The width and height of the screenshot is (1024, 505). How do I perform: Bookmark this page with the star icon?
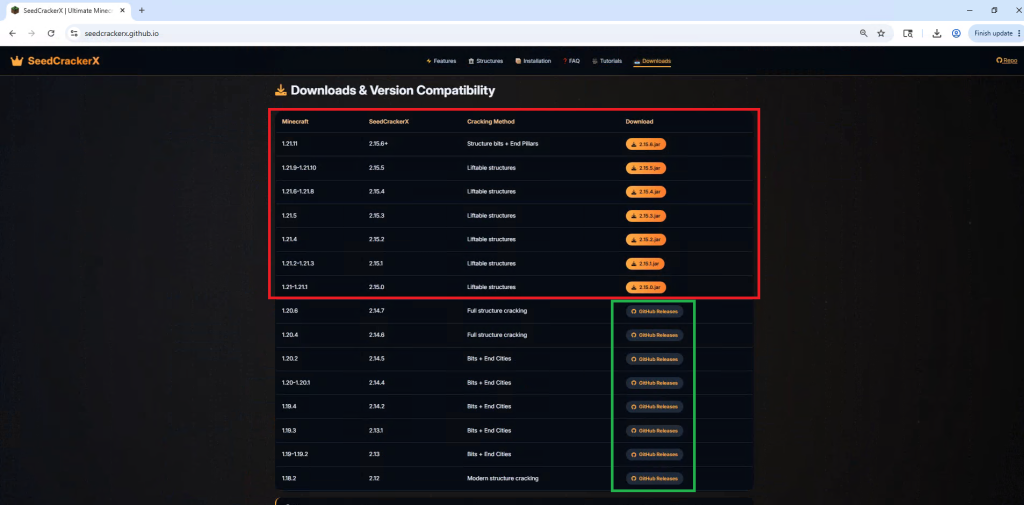[880, 33]
